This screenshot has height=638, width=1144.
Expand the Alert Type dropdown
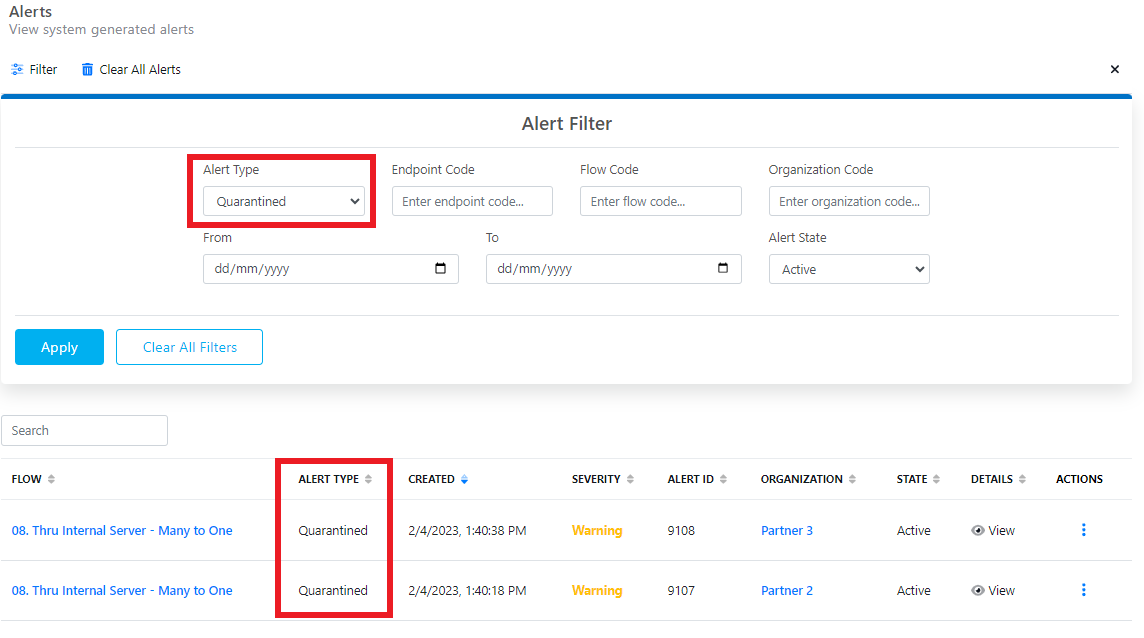tap(284, 201)
